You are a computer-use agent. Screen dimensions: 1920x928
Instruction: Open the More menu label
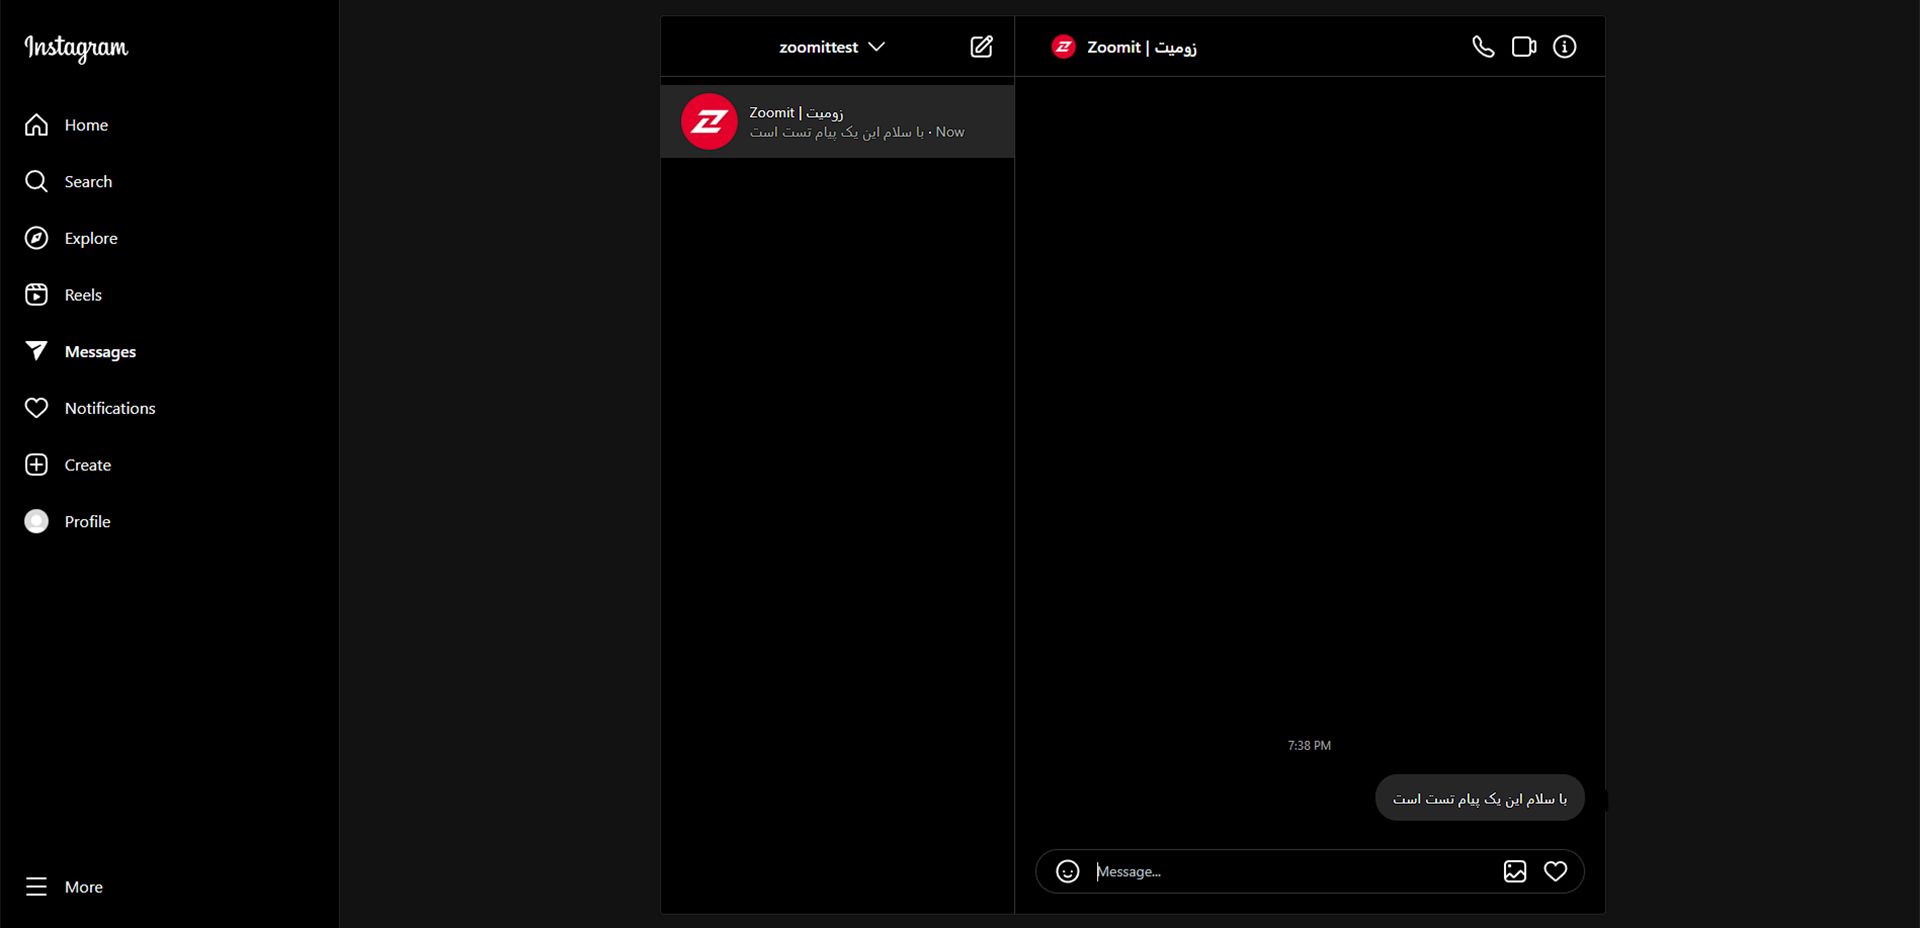click(x=84, y=887)
